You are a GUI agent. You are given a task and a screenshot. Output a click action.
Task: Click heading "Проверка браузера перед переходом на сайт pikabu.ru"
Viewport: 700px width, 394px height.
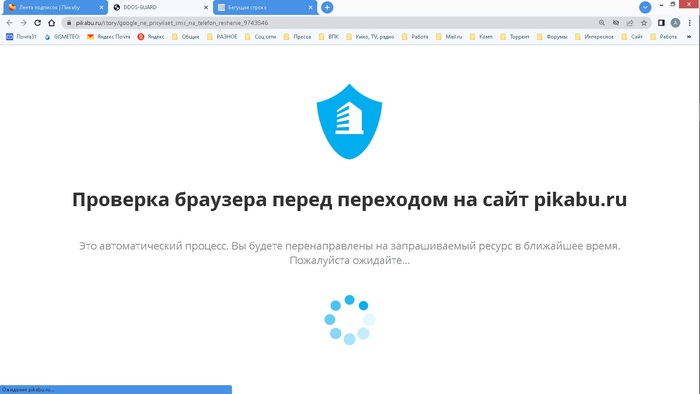click(x=350, y=199)
